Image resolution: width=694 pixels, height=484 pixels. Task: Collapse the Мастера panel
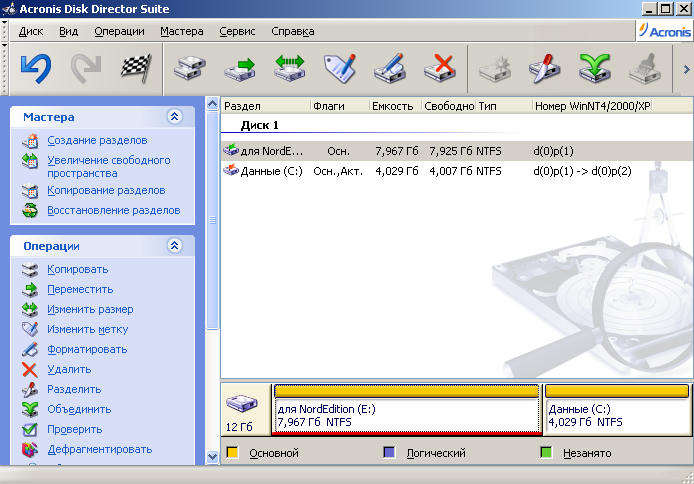(174, 116)
